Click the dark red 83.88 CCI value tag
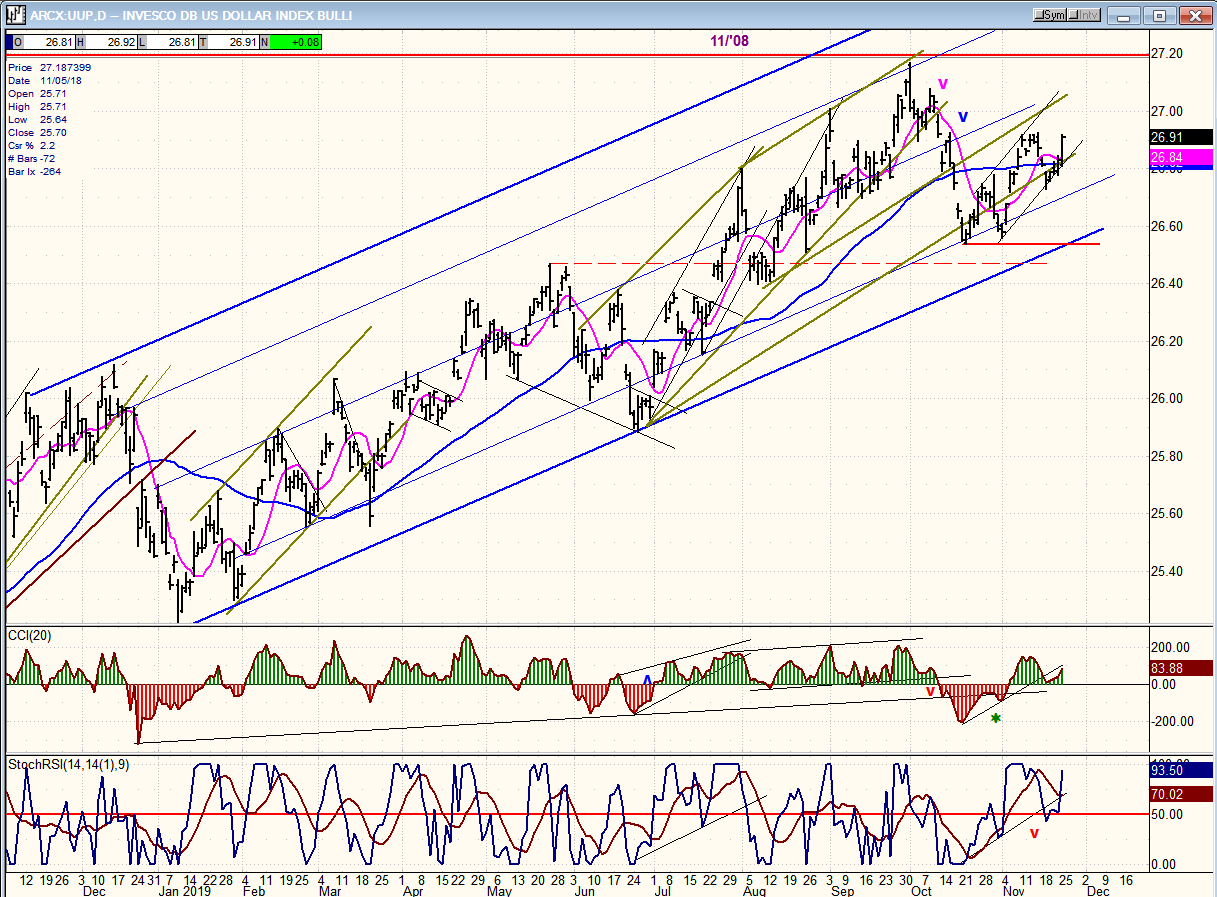 pyautogui.click(x=1167, y=668)
